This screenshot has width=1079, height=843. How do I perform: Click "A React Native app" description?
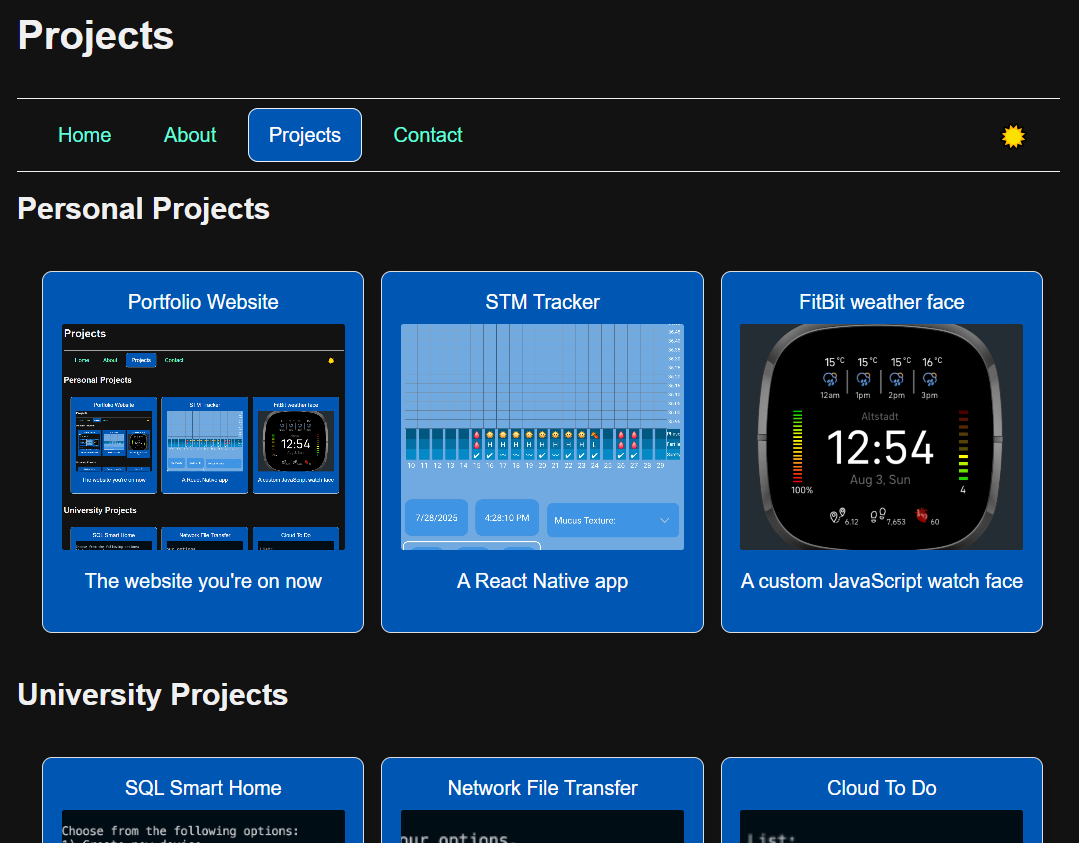click(x=542, y=581)
